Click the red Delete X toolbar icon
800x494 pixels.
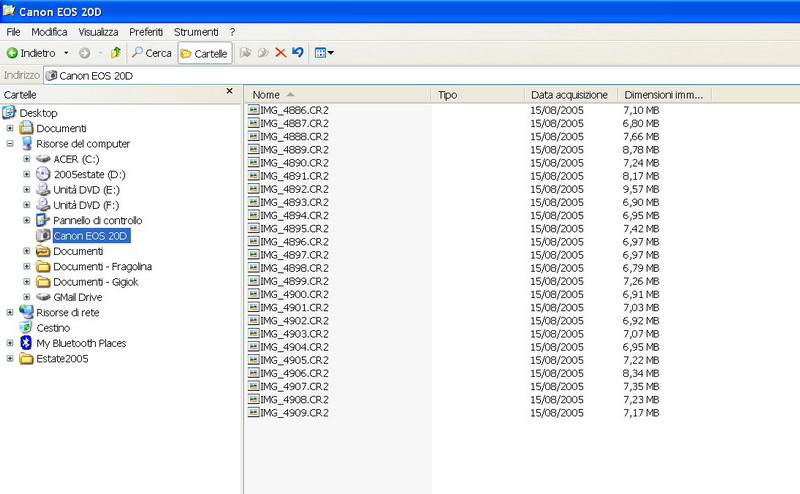[x=280, y=53]
